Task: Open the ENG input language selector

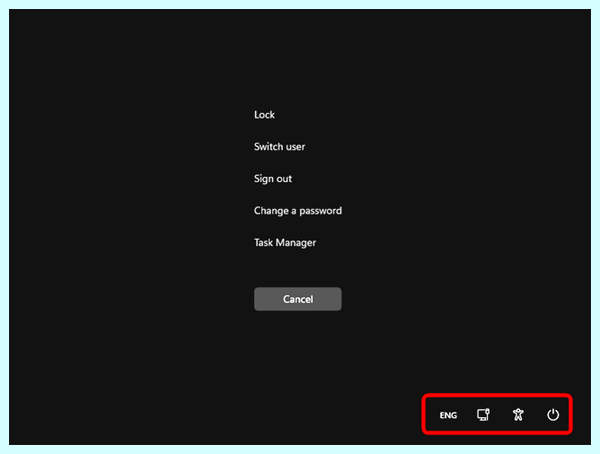Action: (448, 415)
